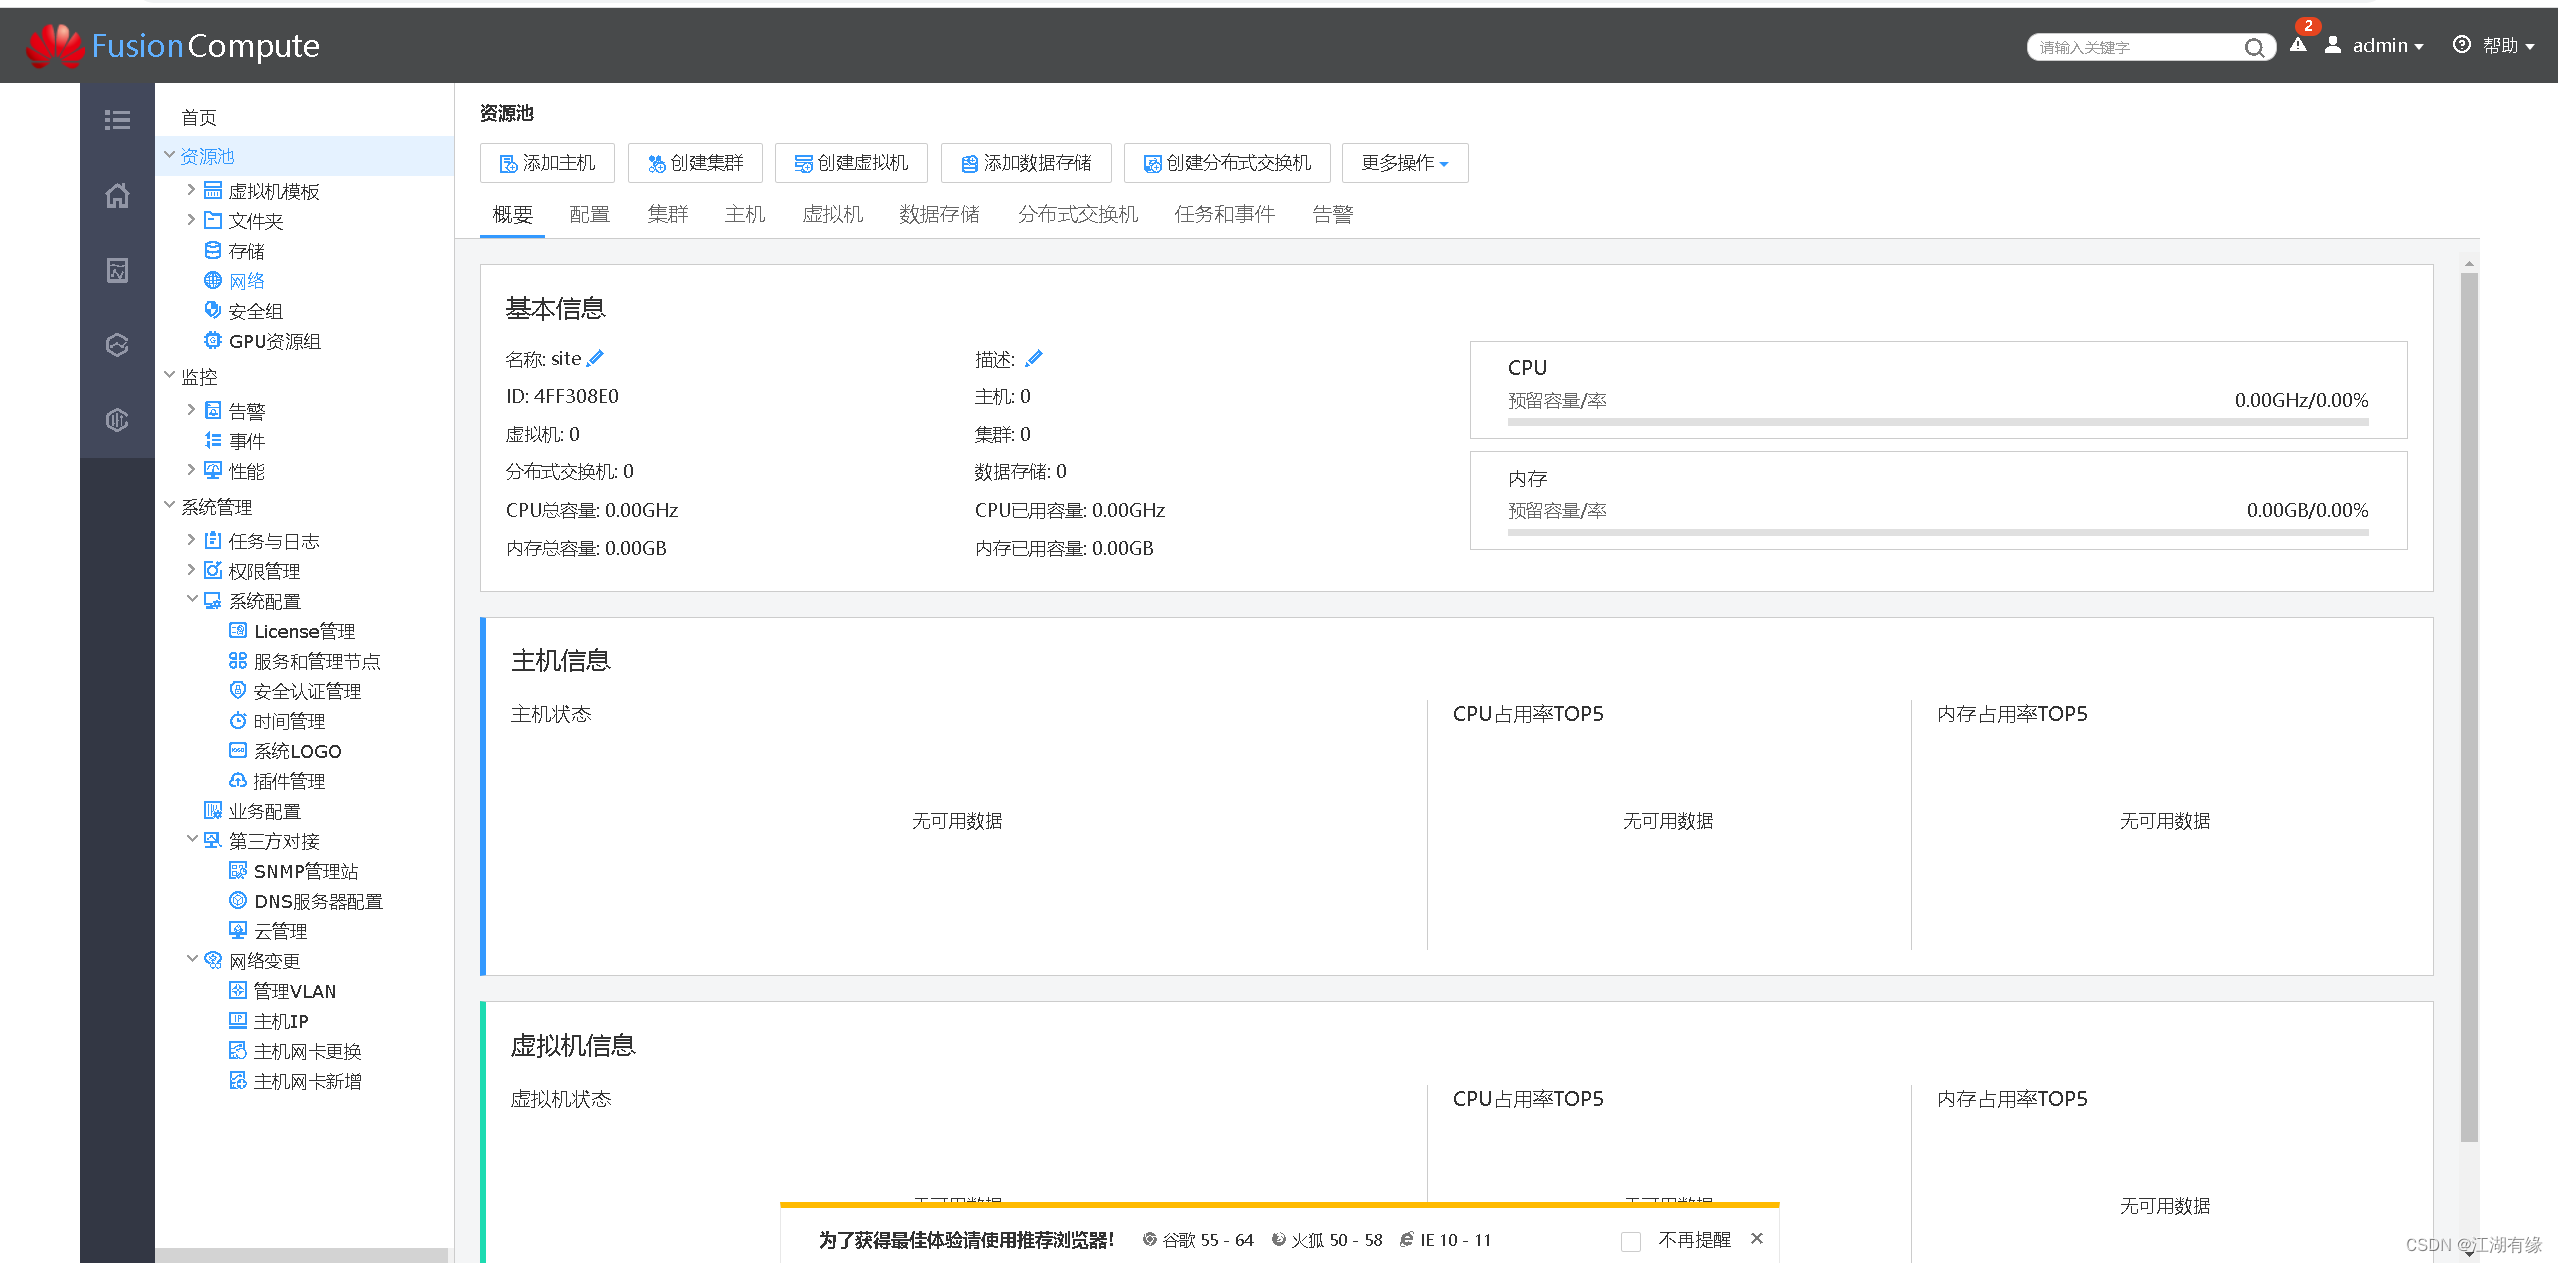Click the list menu icon in dark sidebar
Image resolution: width=2558 pixels, height=1263 pixels.
tap(117, 120)
